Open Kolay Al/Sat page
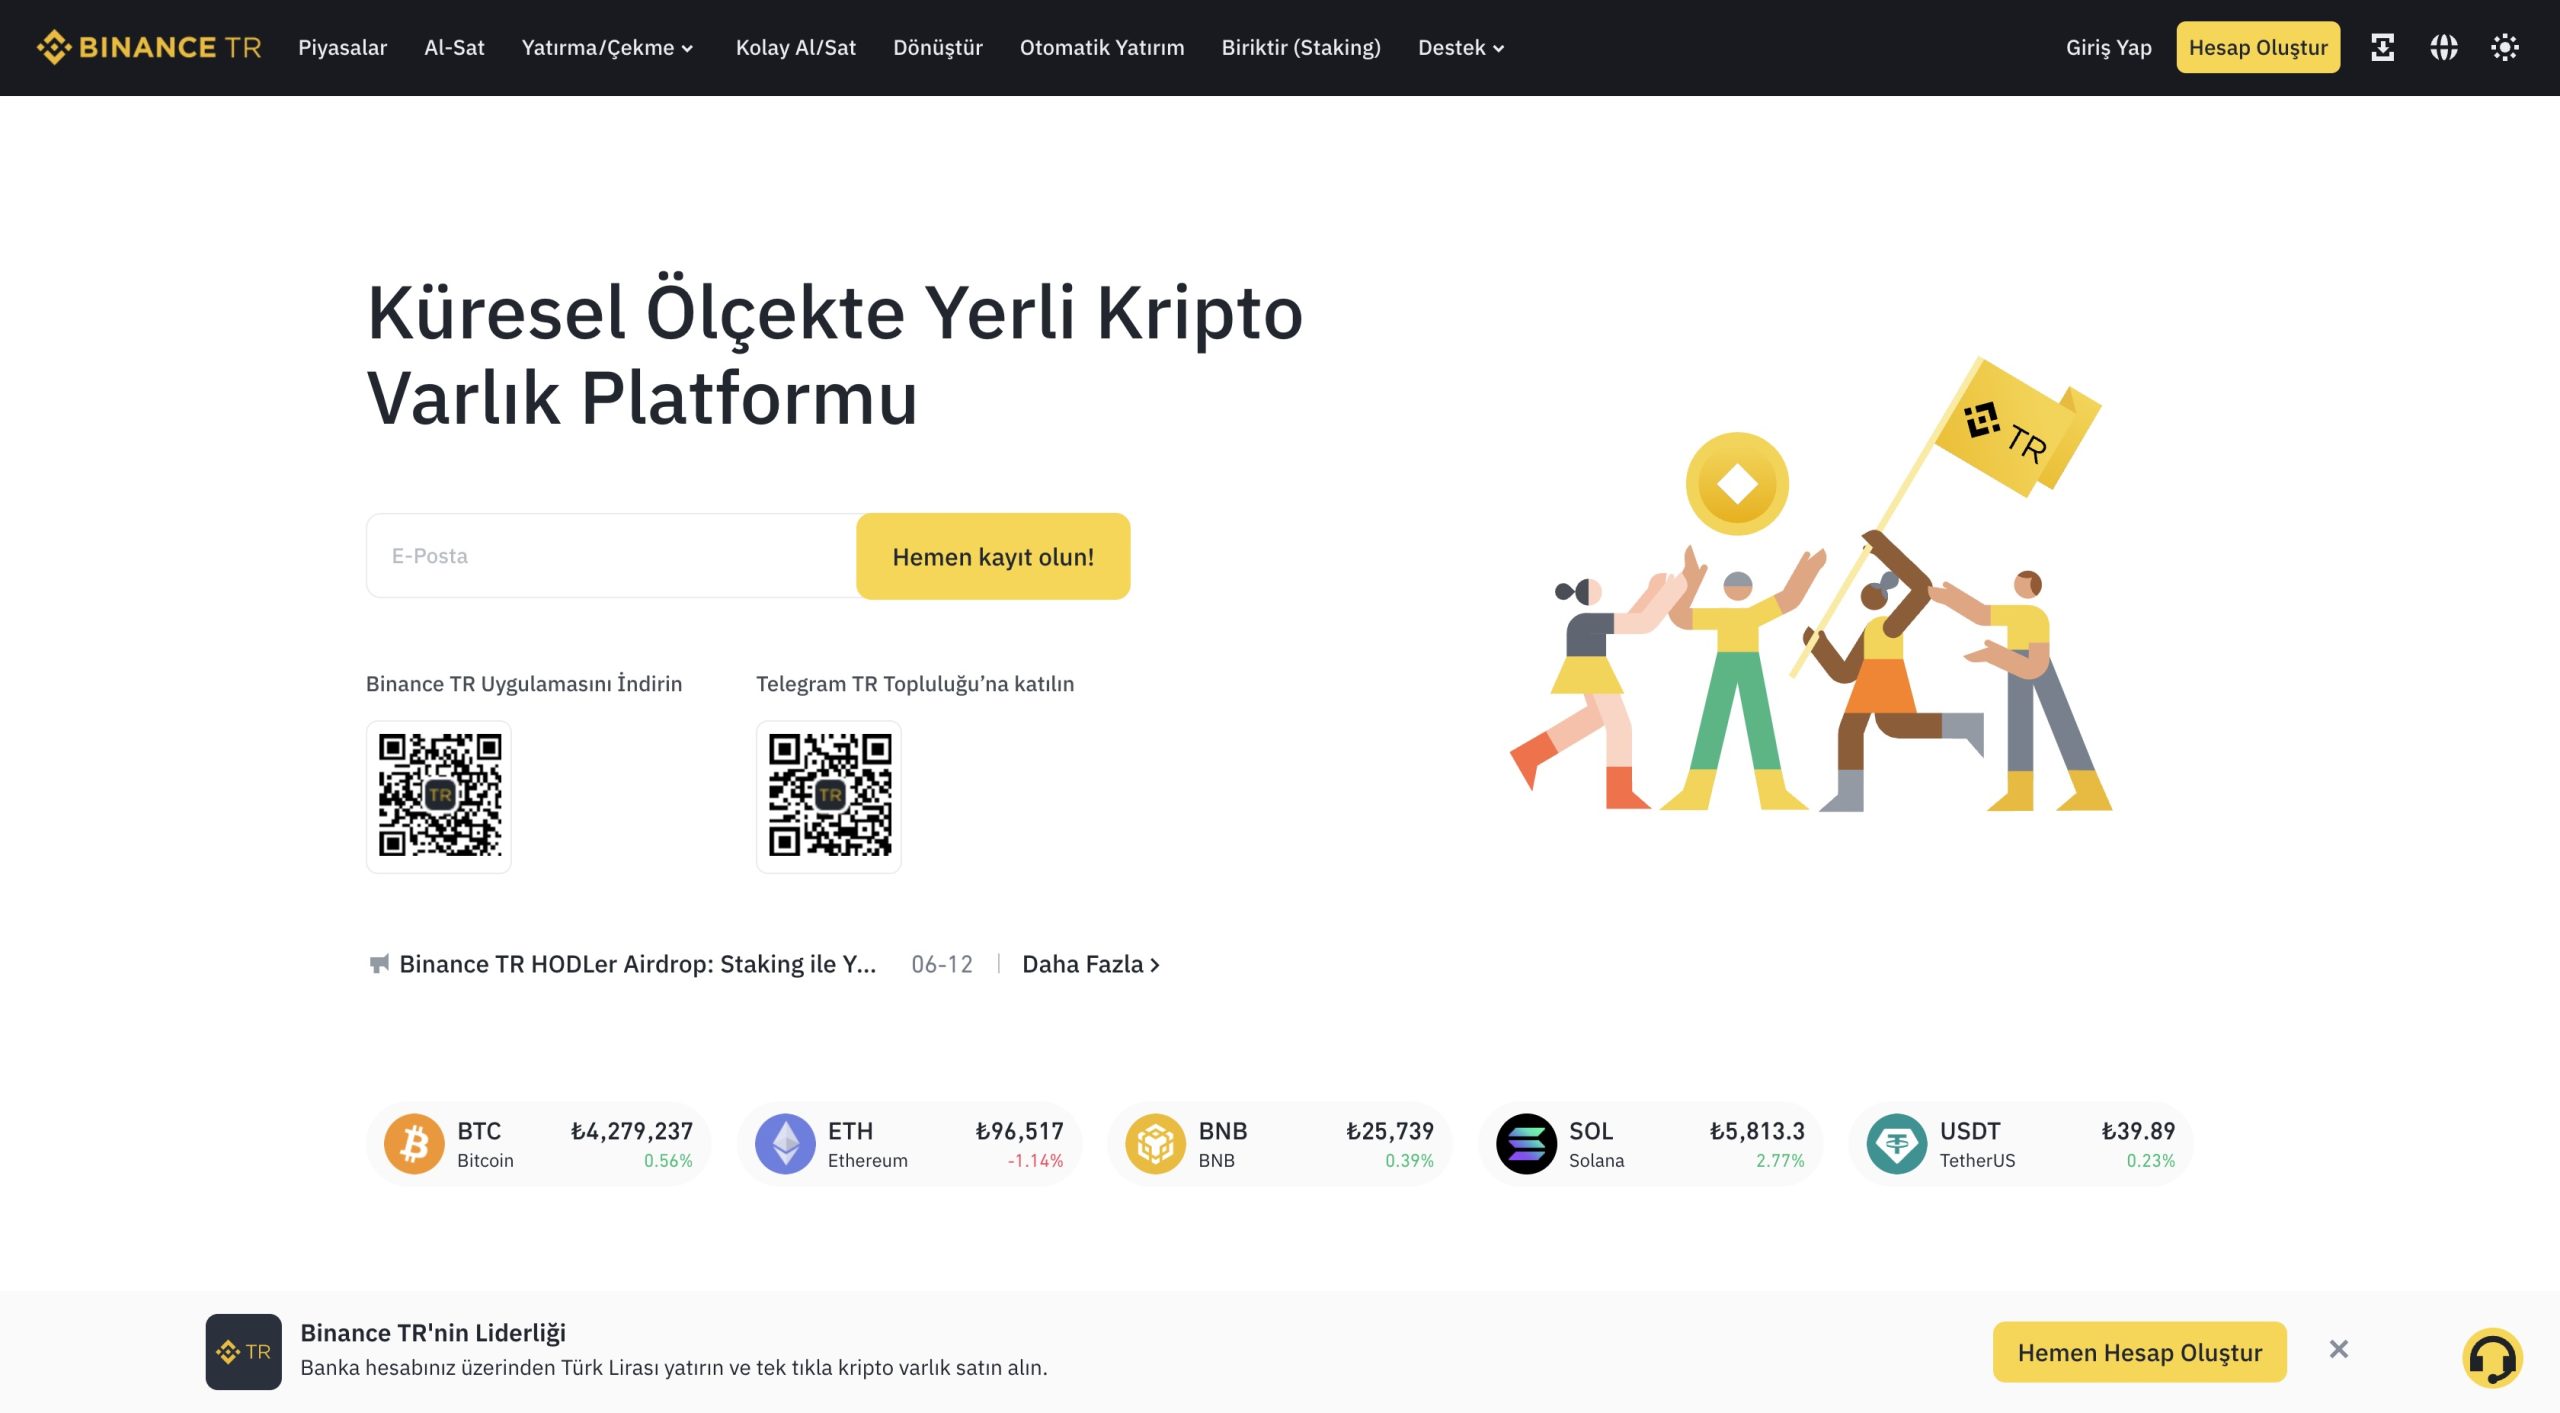Image resolution: width=2560 pixels, height=1413 pixels. (796, 47)
